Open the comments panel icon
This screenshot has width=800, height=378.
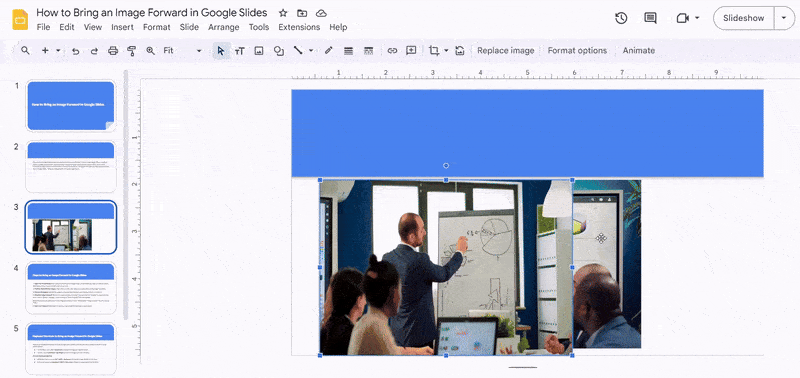point(650,18)
